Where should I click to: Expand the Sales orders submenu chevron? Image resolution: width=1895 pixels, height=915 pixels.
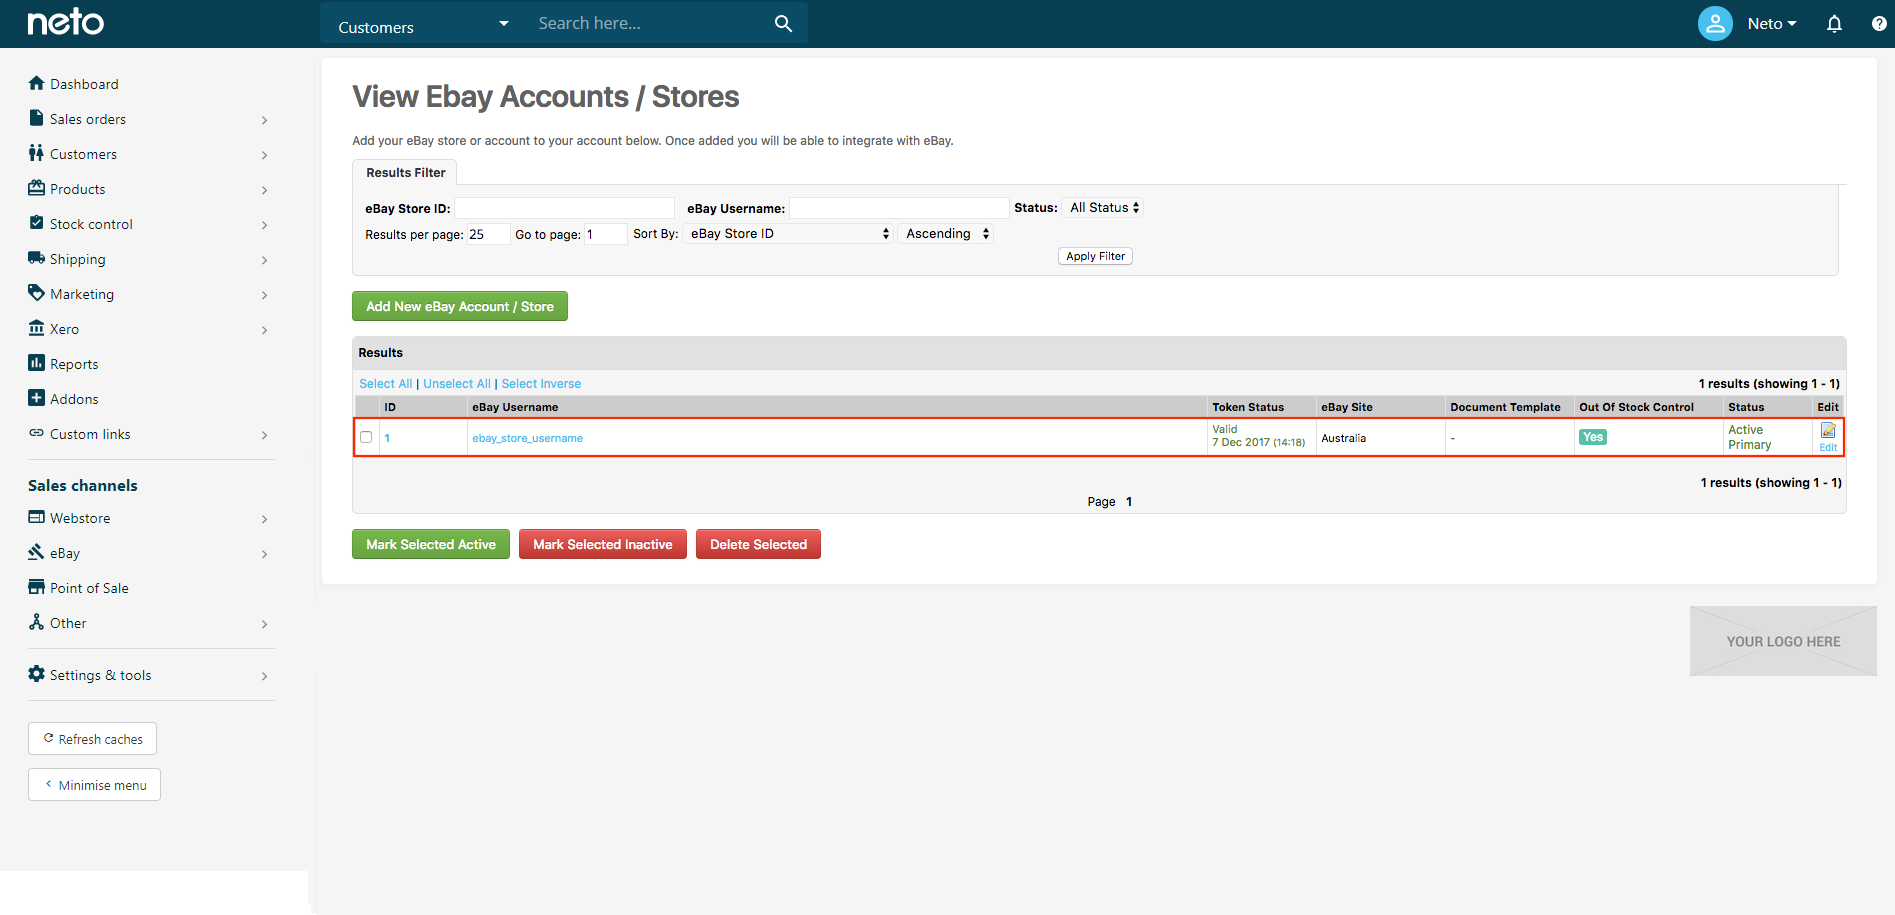tap(264, 120)
